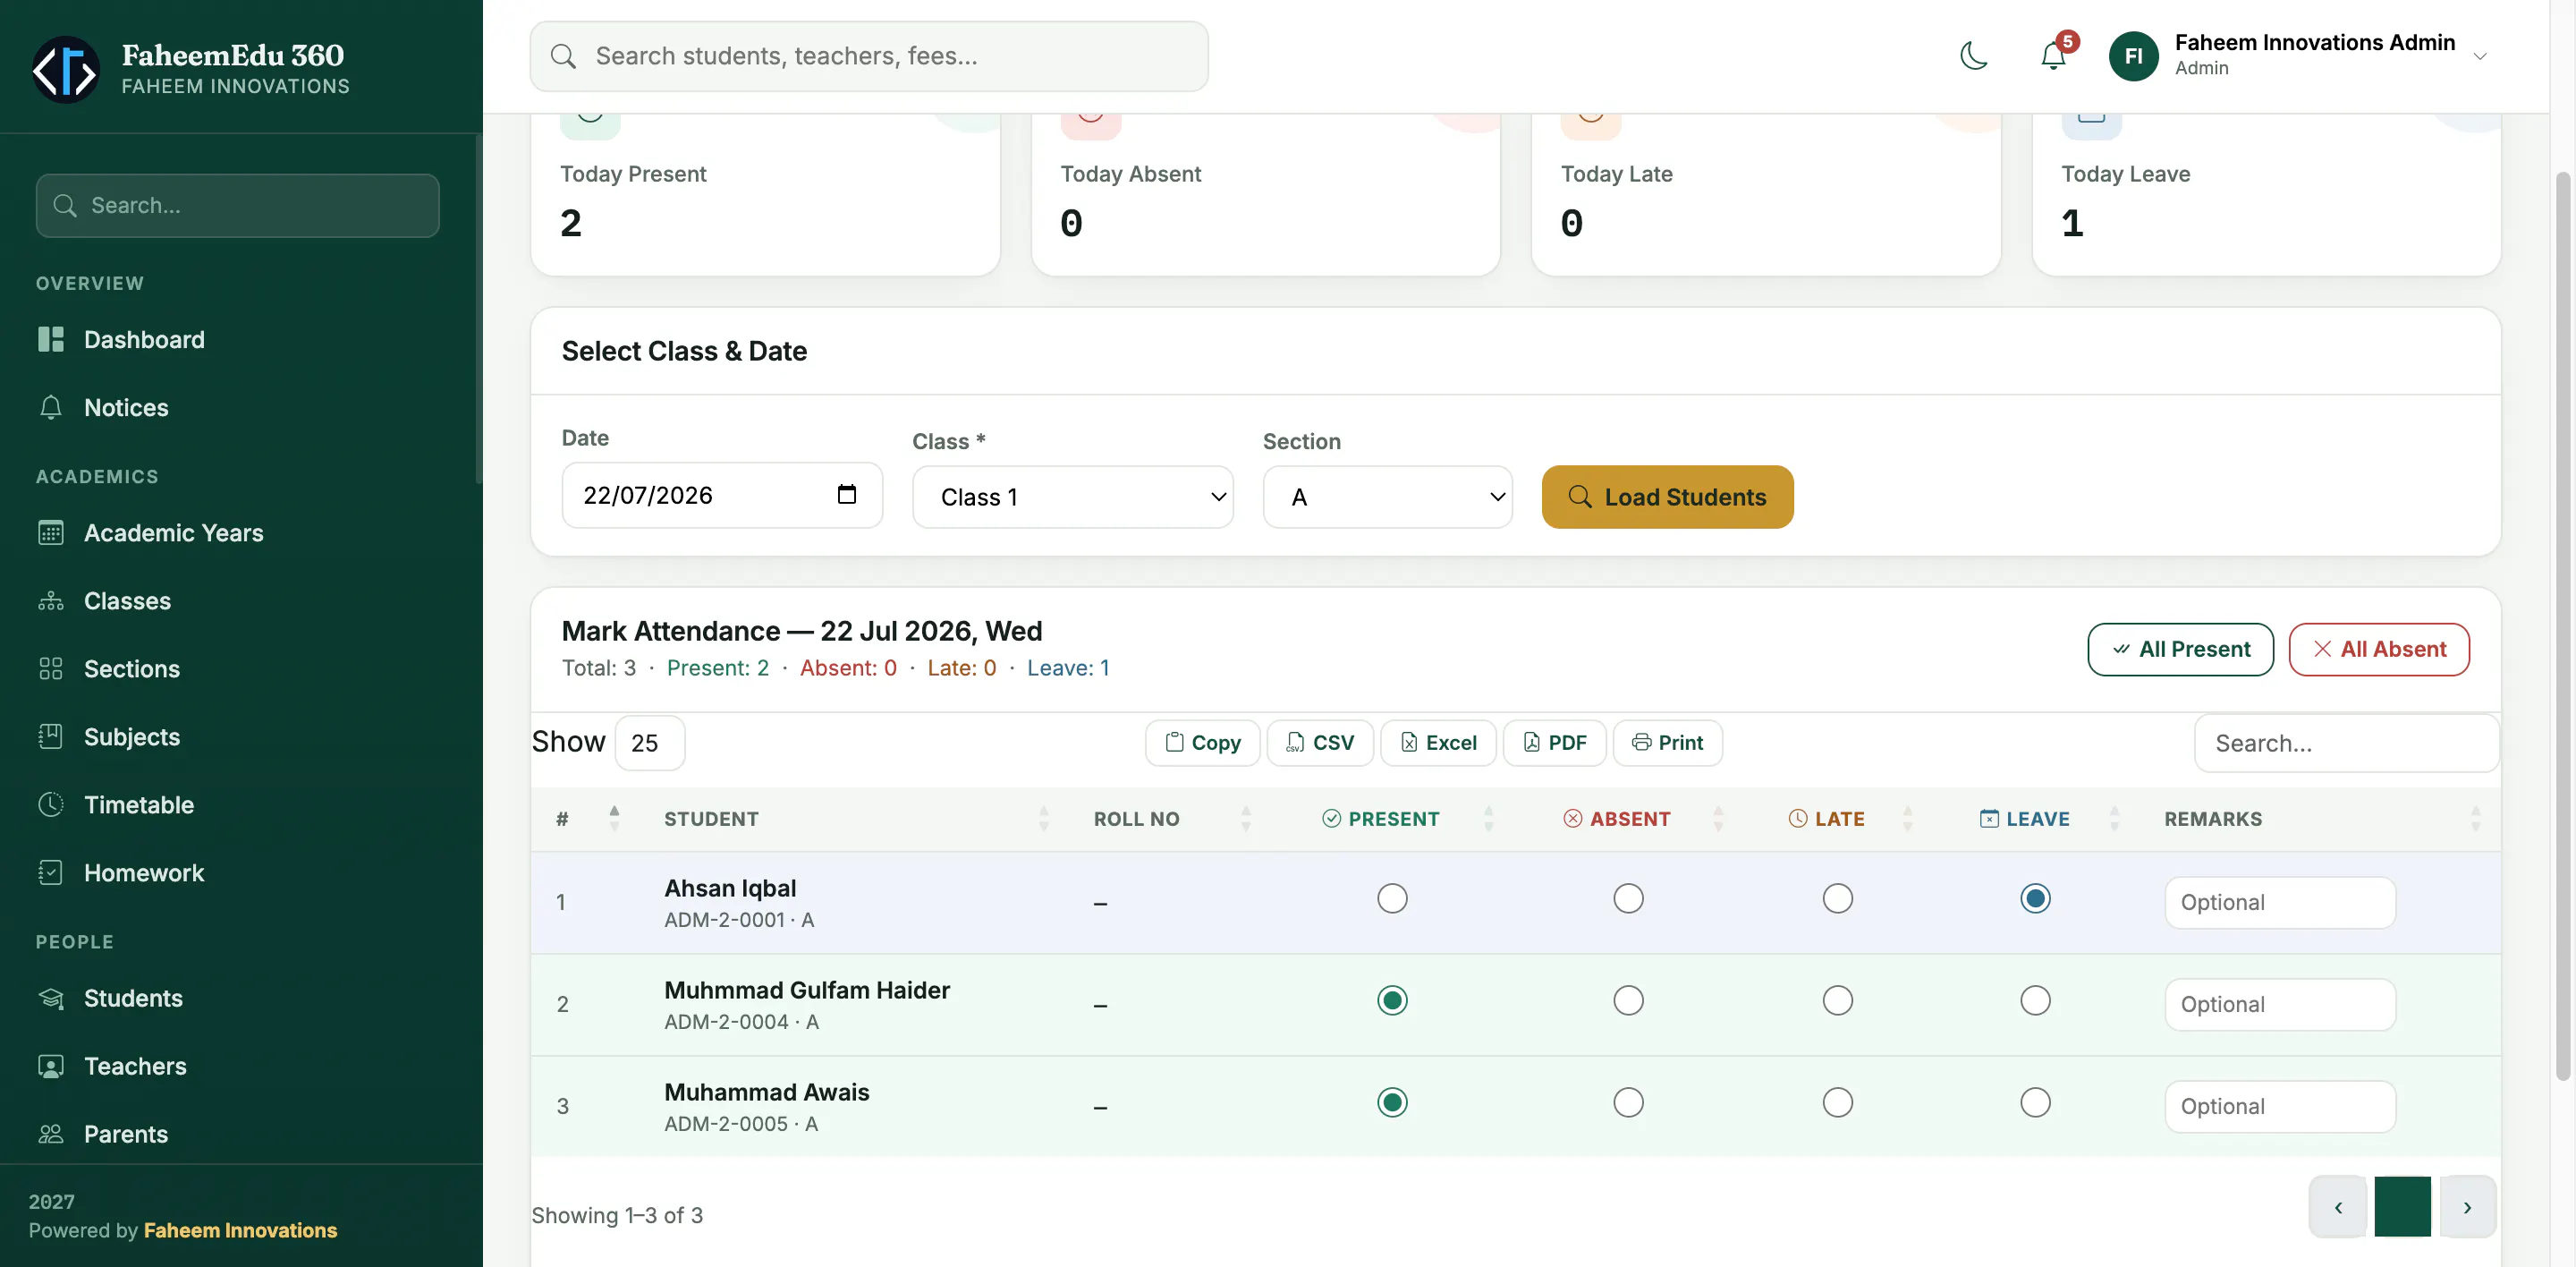Open the date picker calendar icon

pyautogui.click(x=846, y=494)
